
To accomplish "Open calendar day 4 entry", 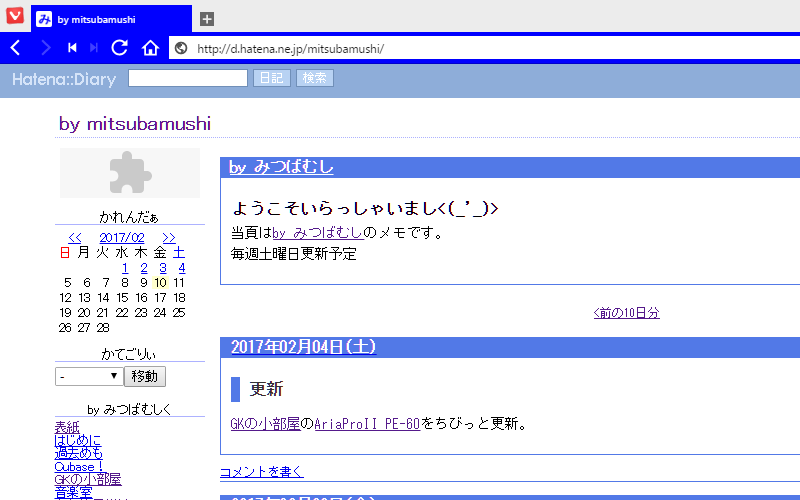I will coord(182,268).
